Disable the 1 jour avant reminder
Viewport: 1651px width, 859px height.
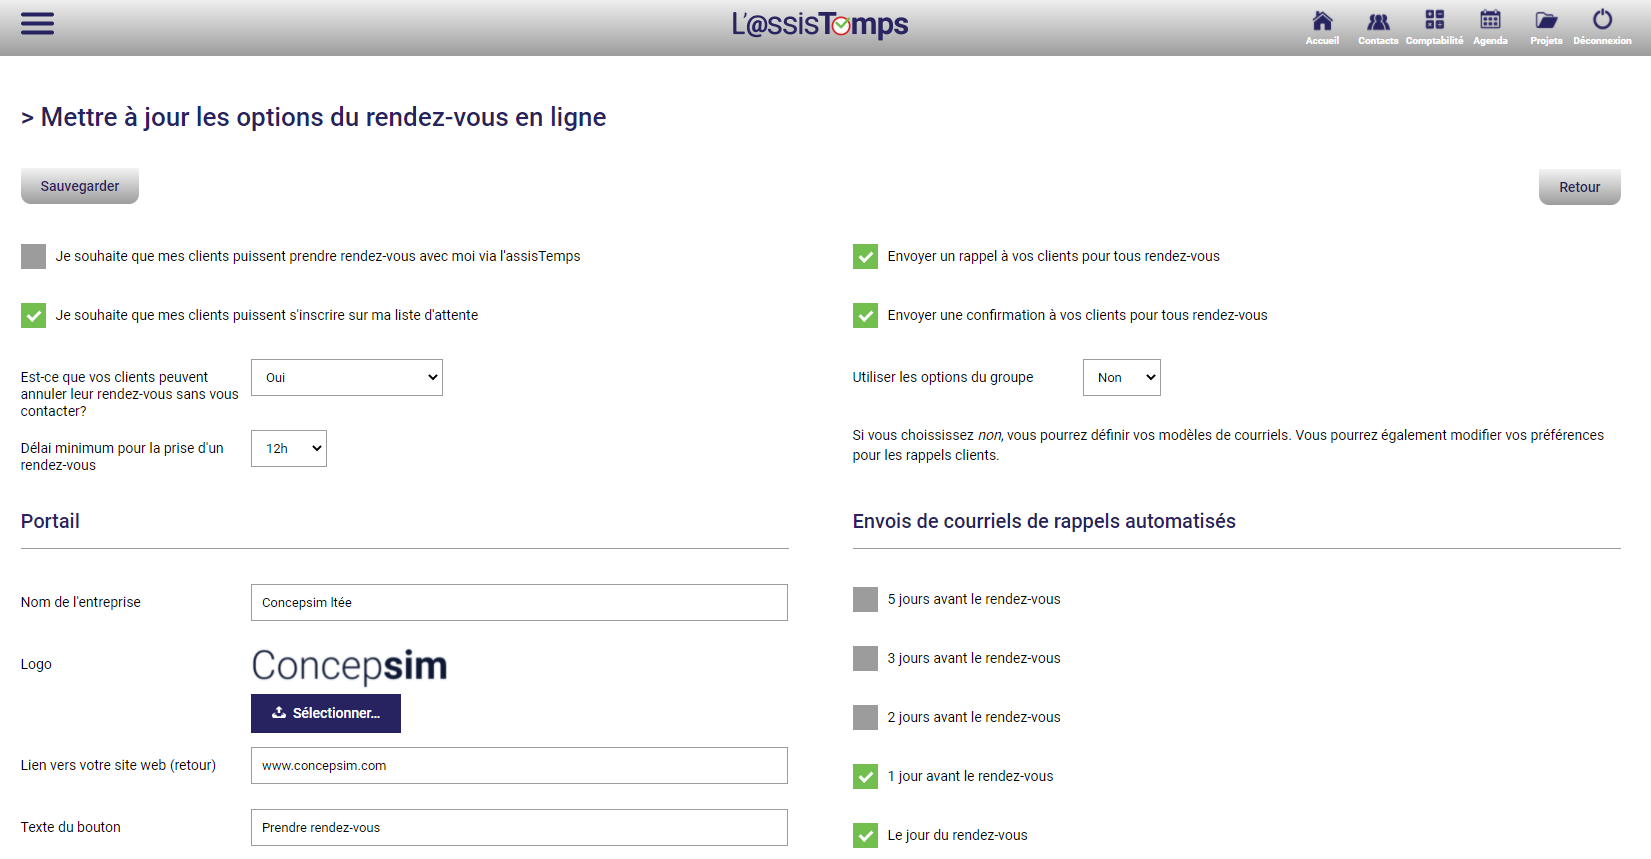pyautogui.click(x=865, y=777)
